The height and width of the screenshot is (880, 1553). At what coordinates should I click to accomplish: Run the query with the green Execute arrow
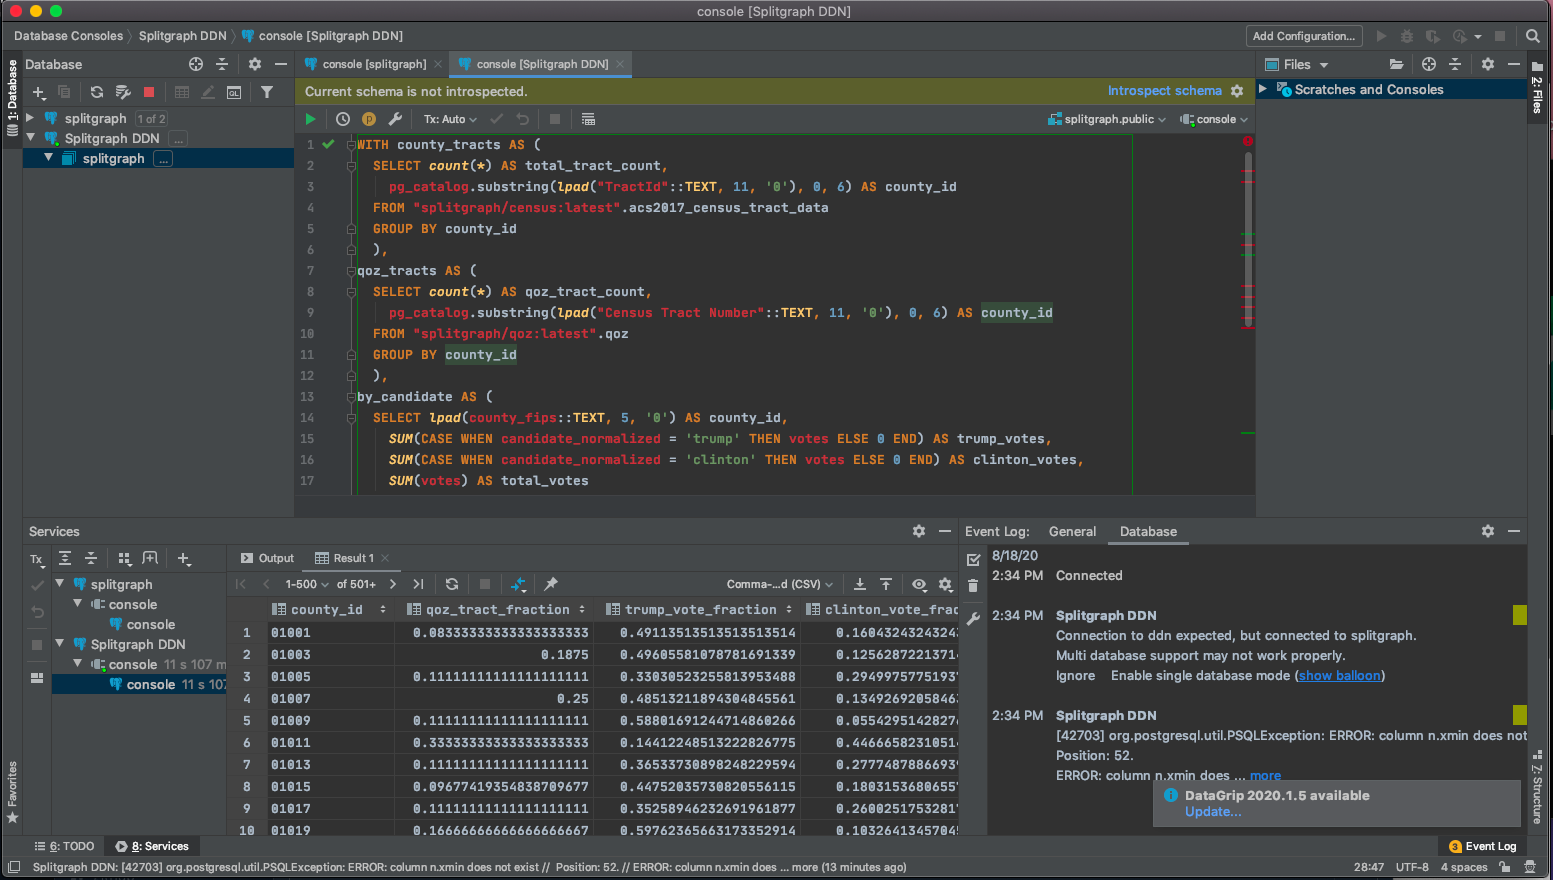point(310,119)
